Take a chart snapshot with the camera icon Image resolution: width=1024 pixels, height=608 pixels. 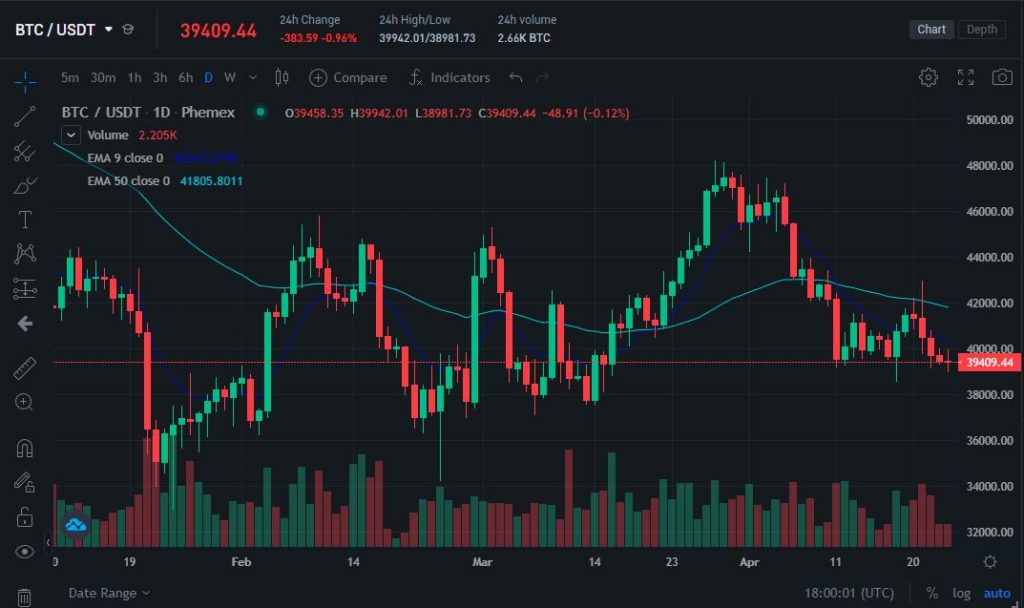tap(1002, 77)
